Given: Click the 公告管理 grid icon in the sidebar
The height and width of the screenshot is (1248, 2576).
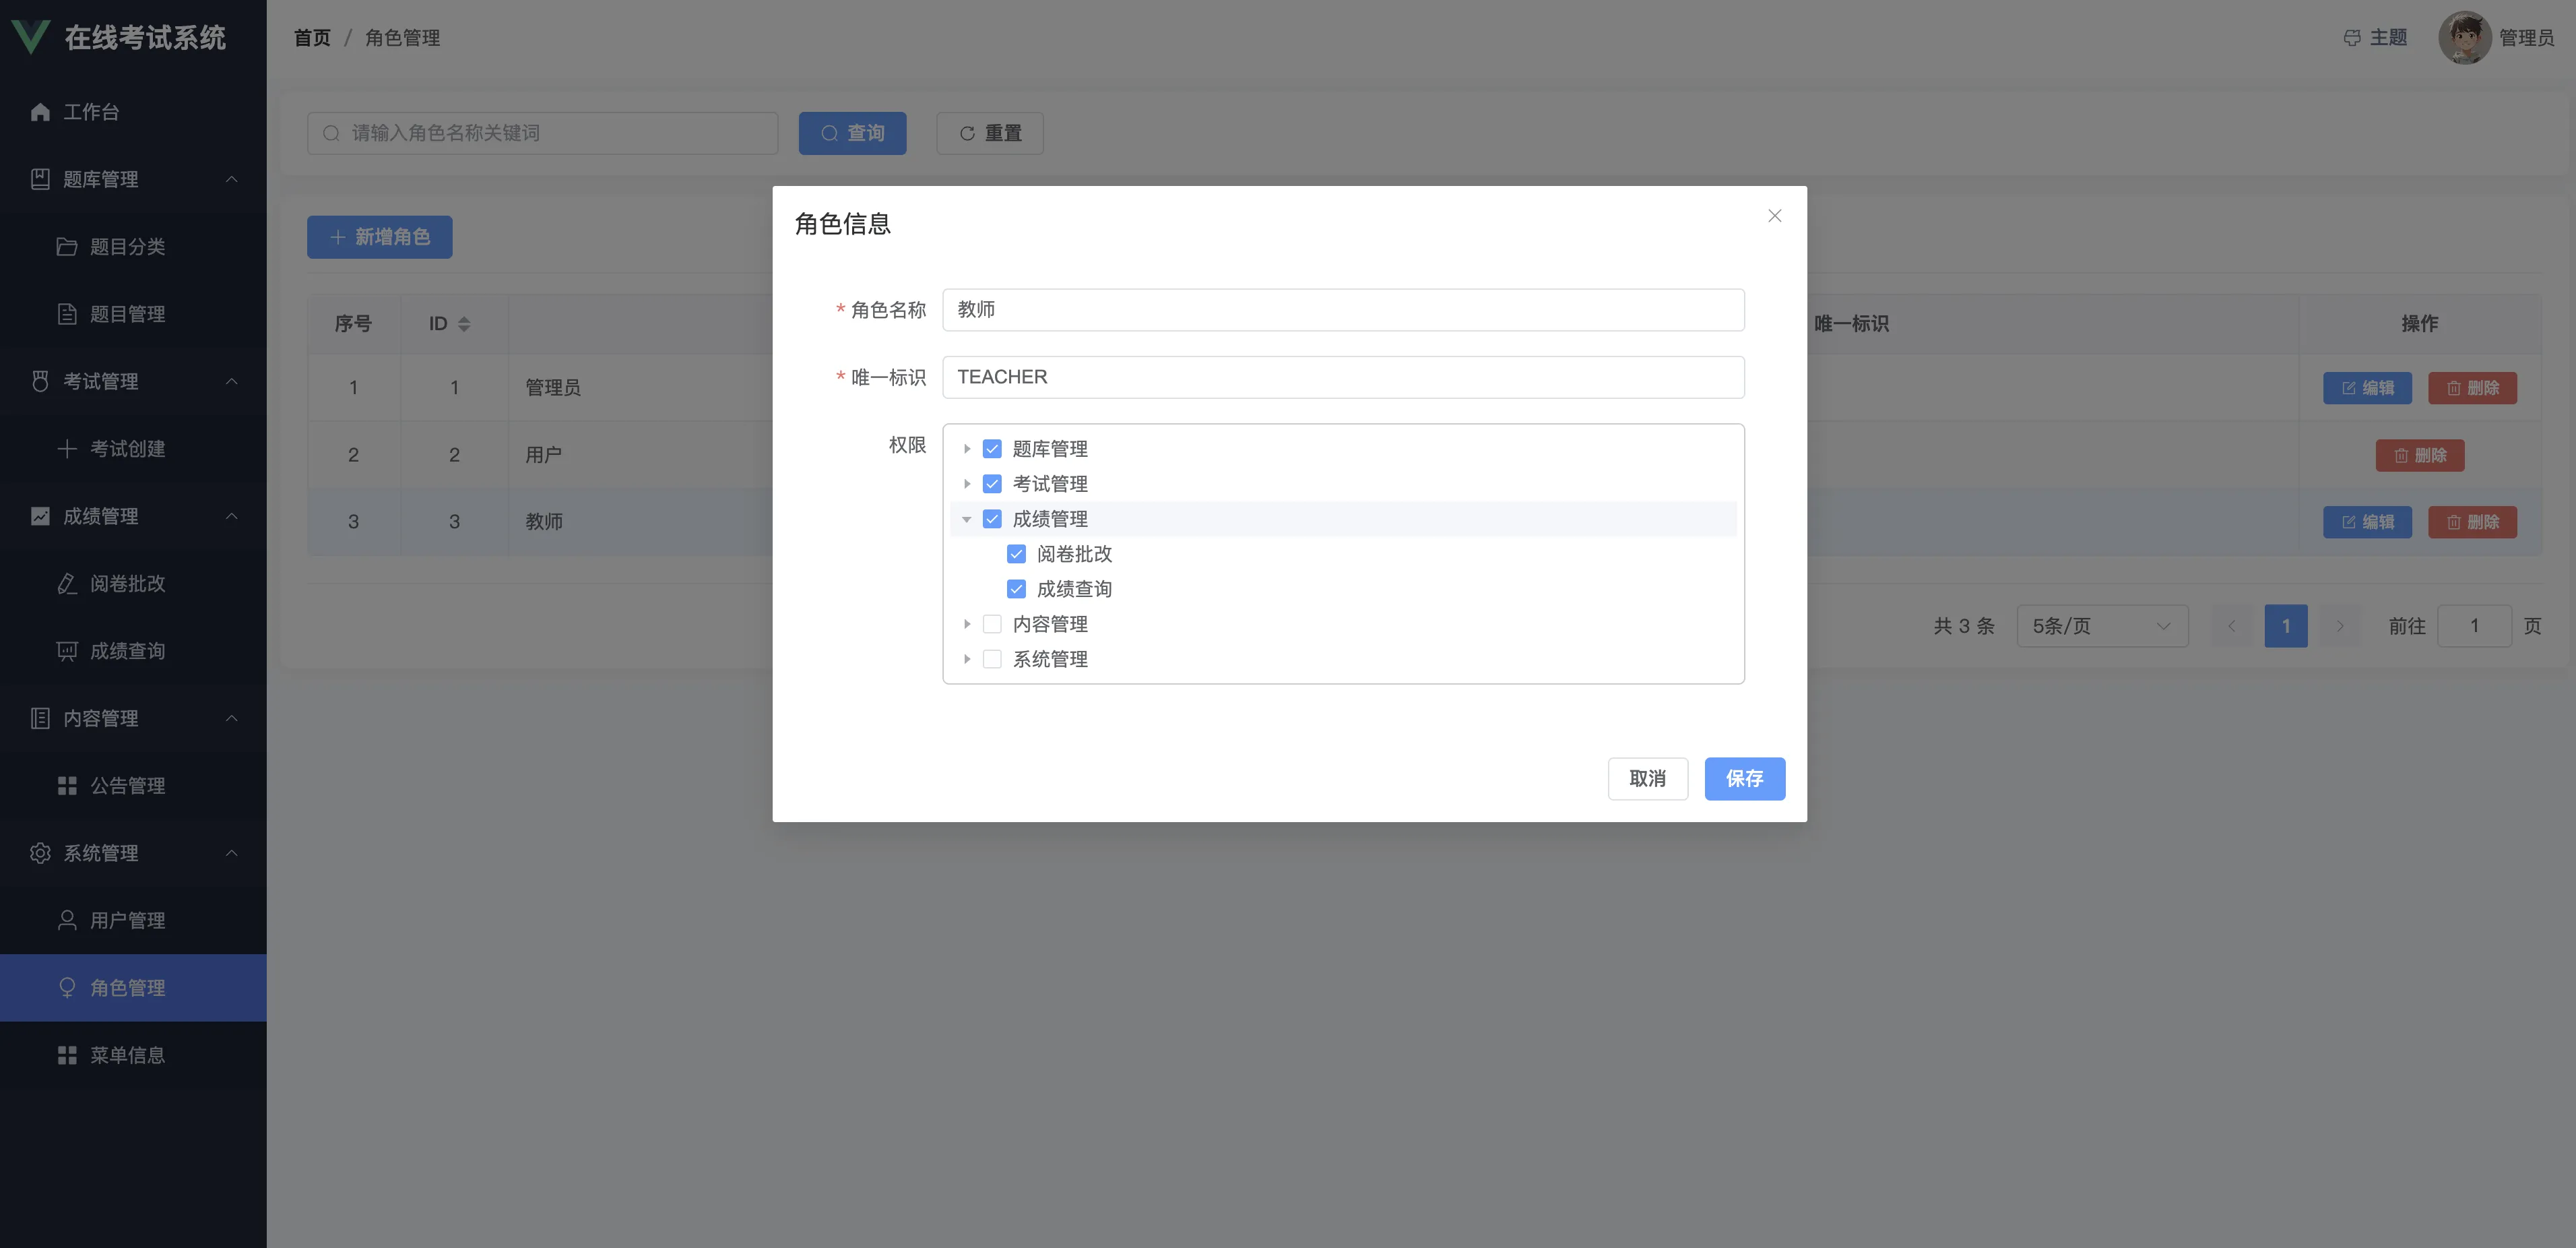Looking at the screenshot, I should [x=67, y=786].
